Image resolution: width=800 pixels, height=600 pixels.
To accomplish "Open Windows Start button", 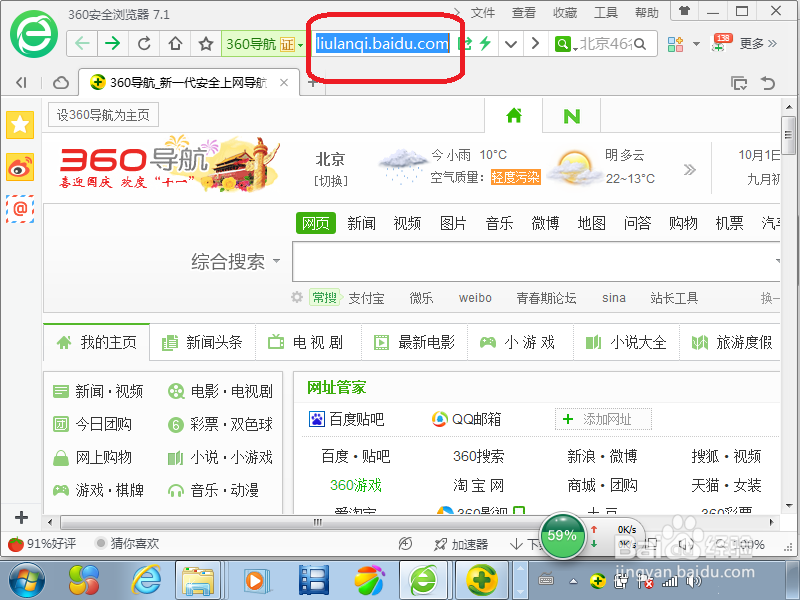I will (27, 580).
